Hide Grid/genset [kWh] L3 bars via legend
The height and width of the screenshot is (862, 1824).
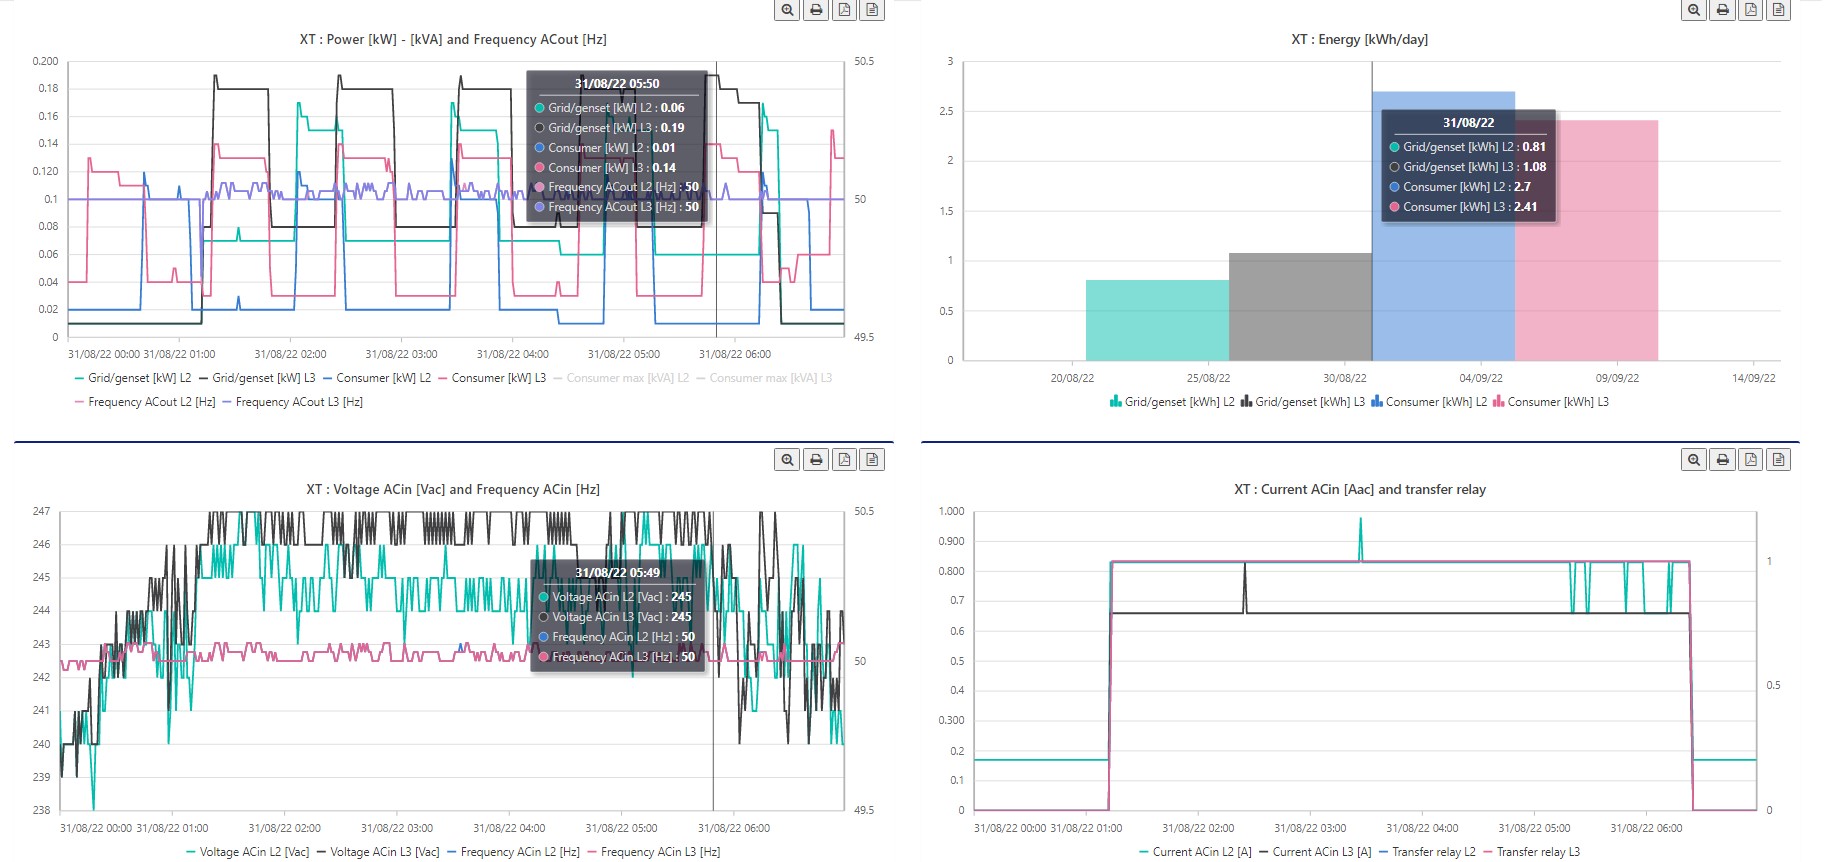pyautogui.click(x=1302, y=402)
